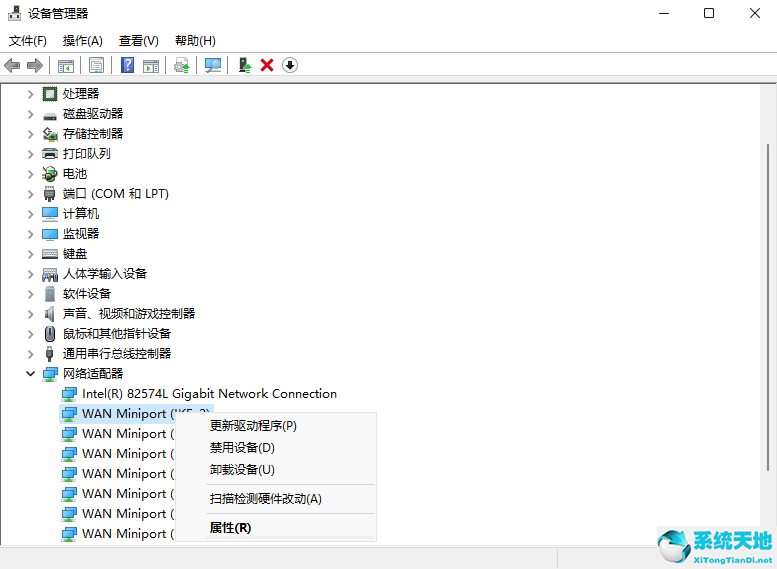777x569 pixels.
Task: Click the update device driver toolbar icon
Action: click(x=181, y=65)
